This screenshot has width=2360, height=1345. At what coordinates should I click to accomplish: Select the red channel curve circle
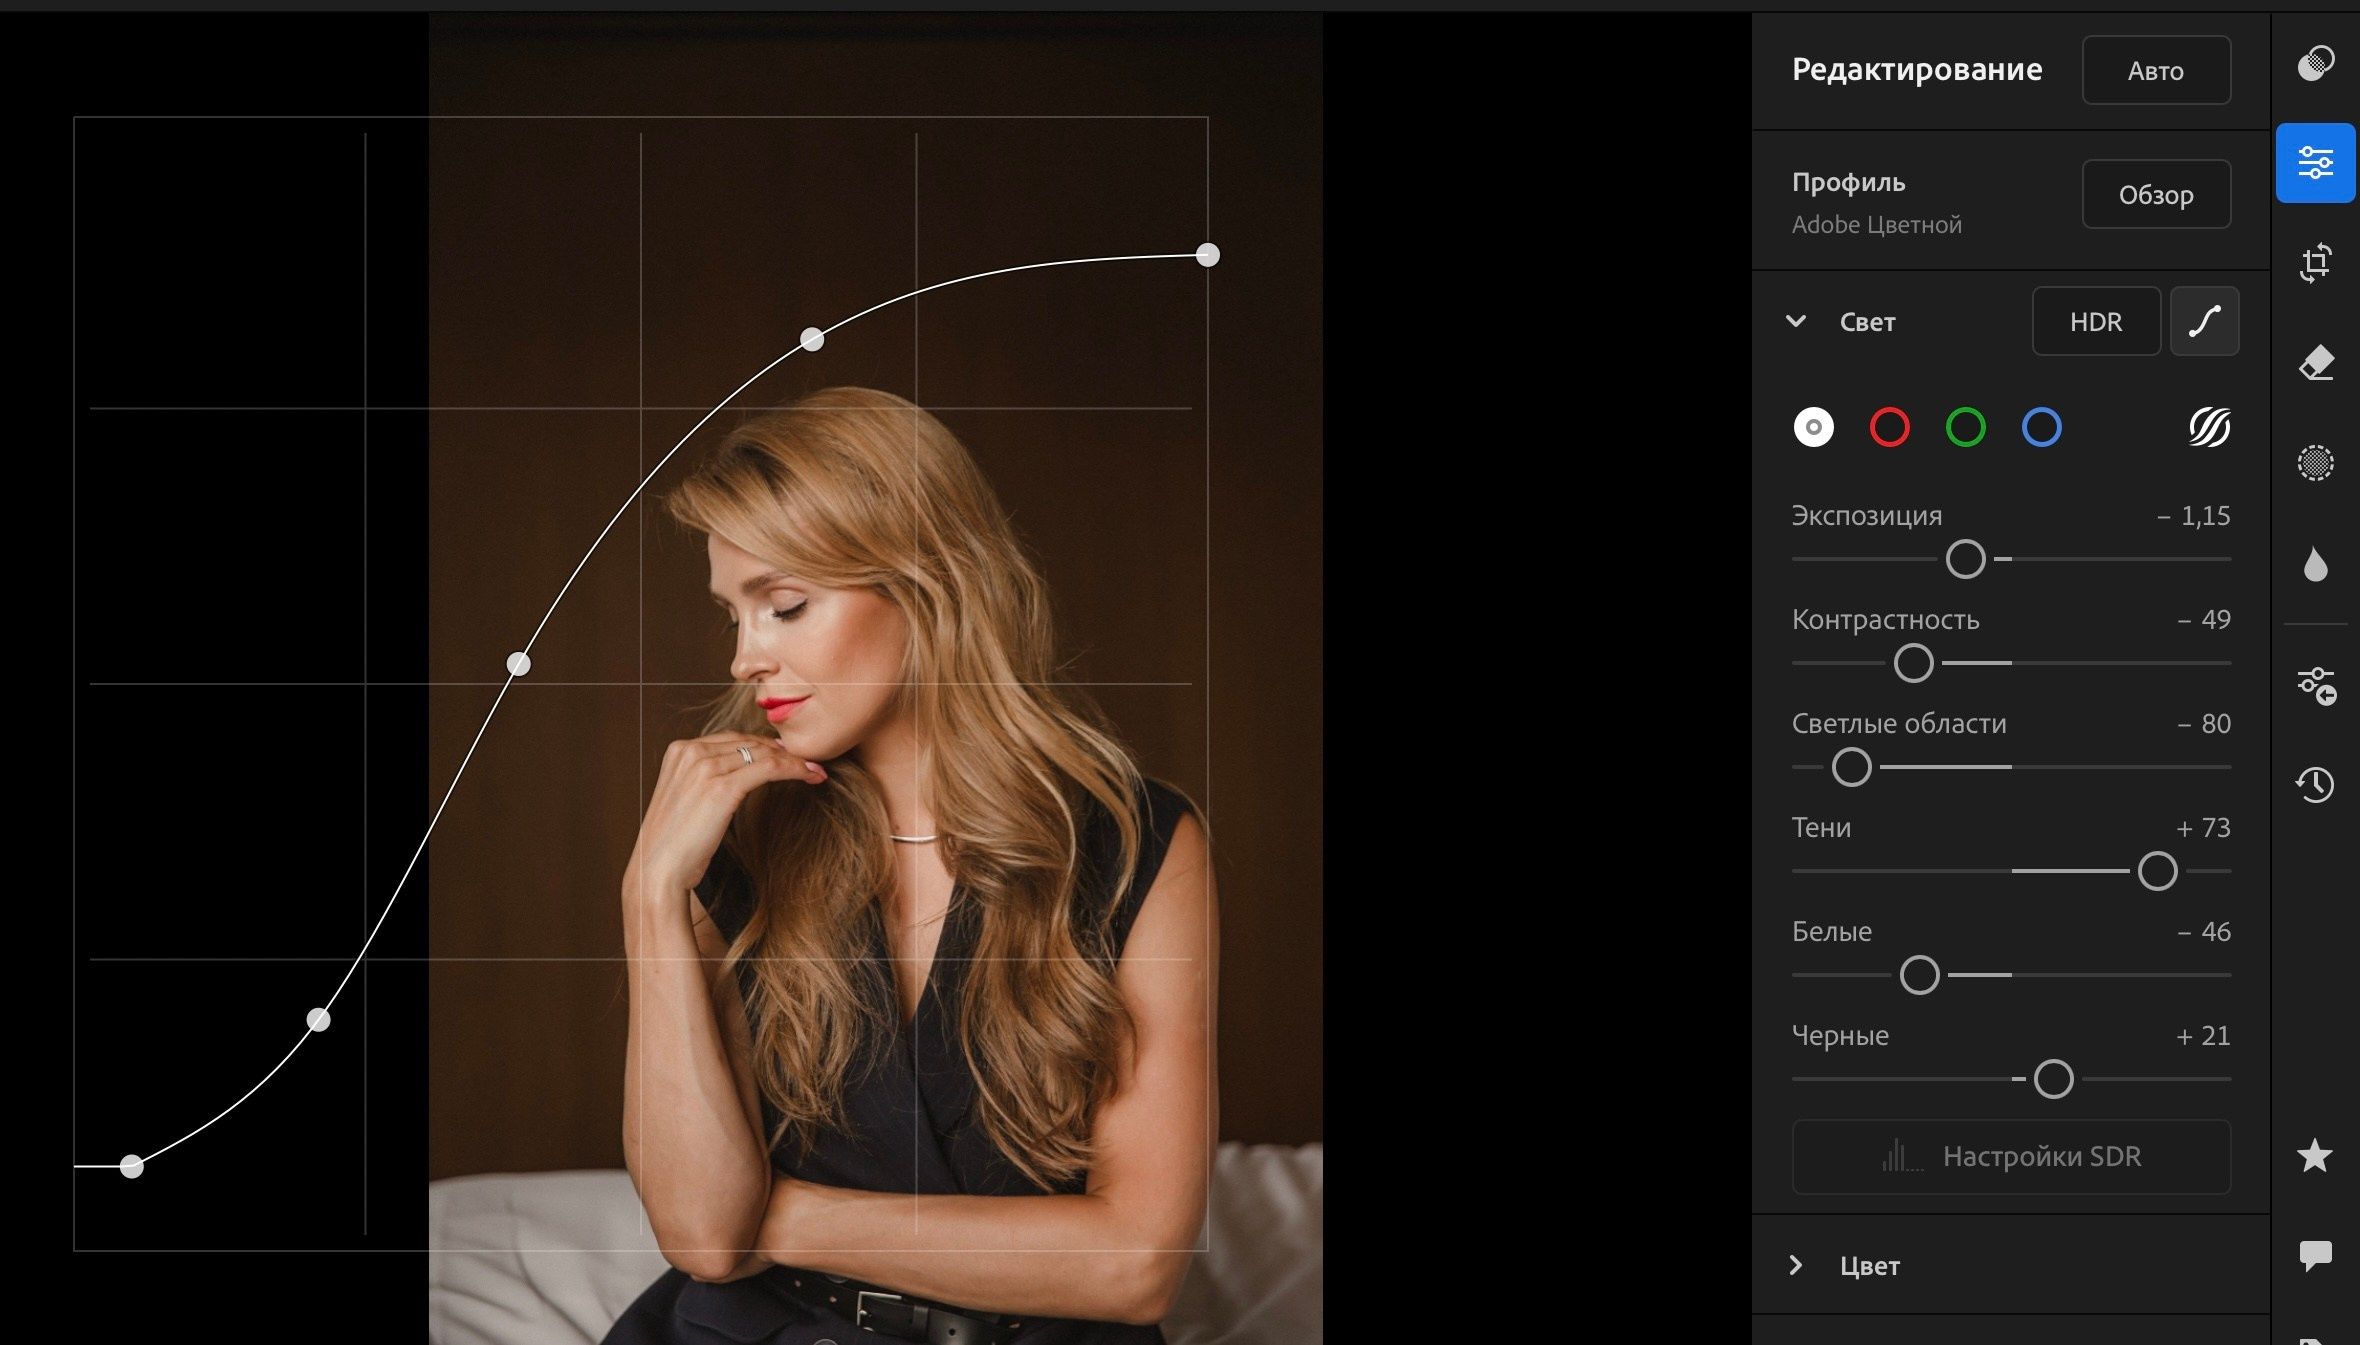1889,427
